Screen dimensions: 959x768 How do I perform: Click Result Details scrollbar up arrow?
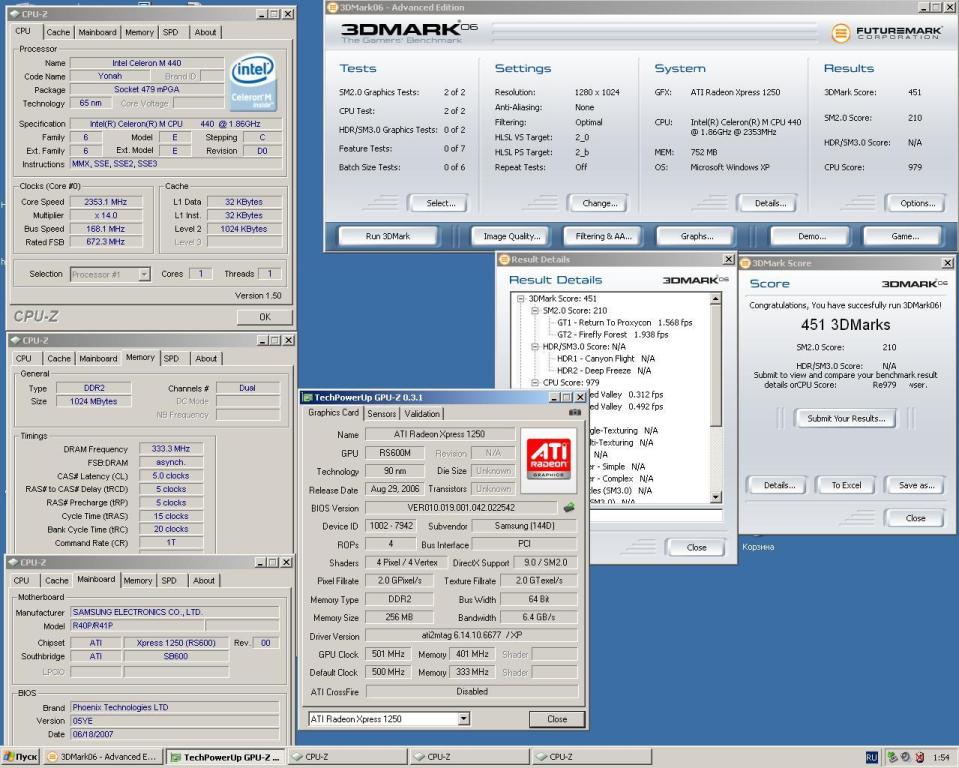pyautogui.click(x=716, y=298)
